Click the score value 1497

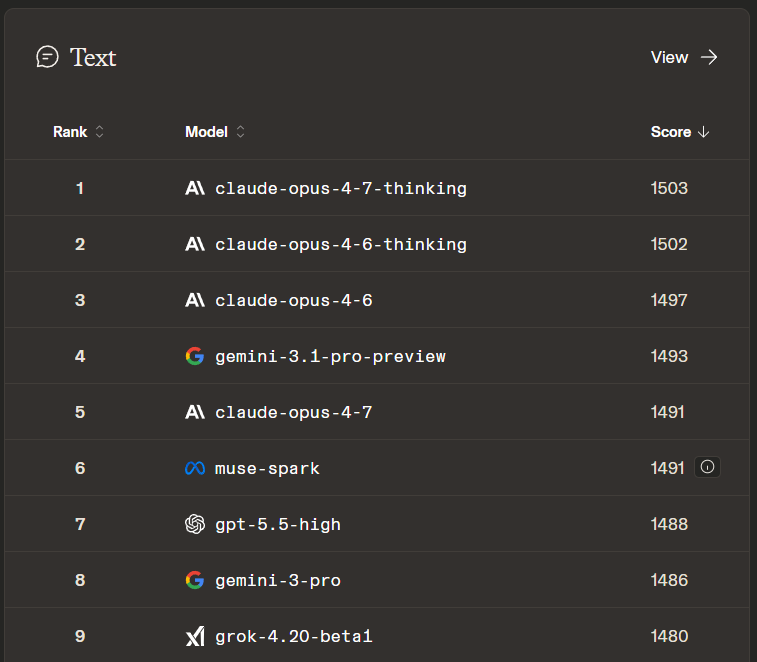(x=669, y=300)
